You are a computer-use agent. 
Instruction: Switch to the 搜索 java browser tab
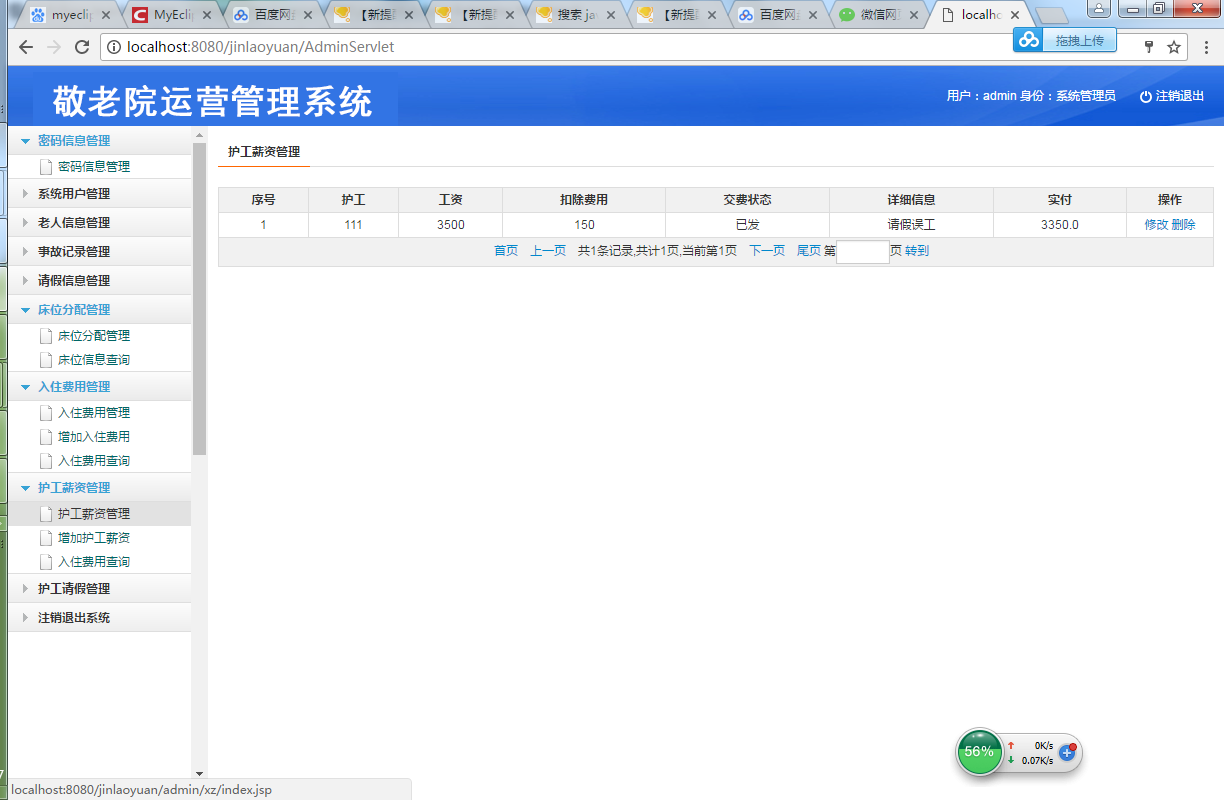(x=577, y=15)
